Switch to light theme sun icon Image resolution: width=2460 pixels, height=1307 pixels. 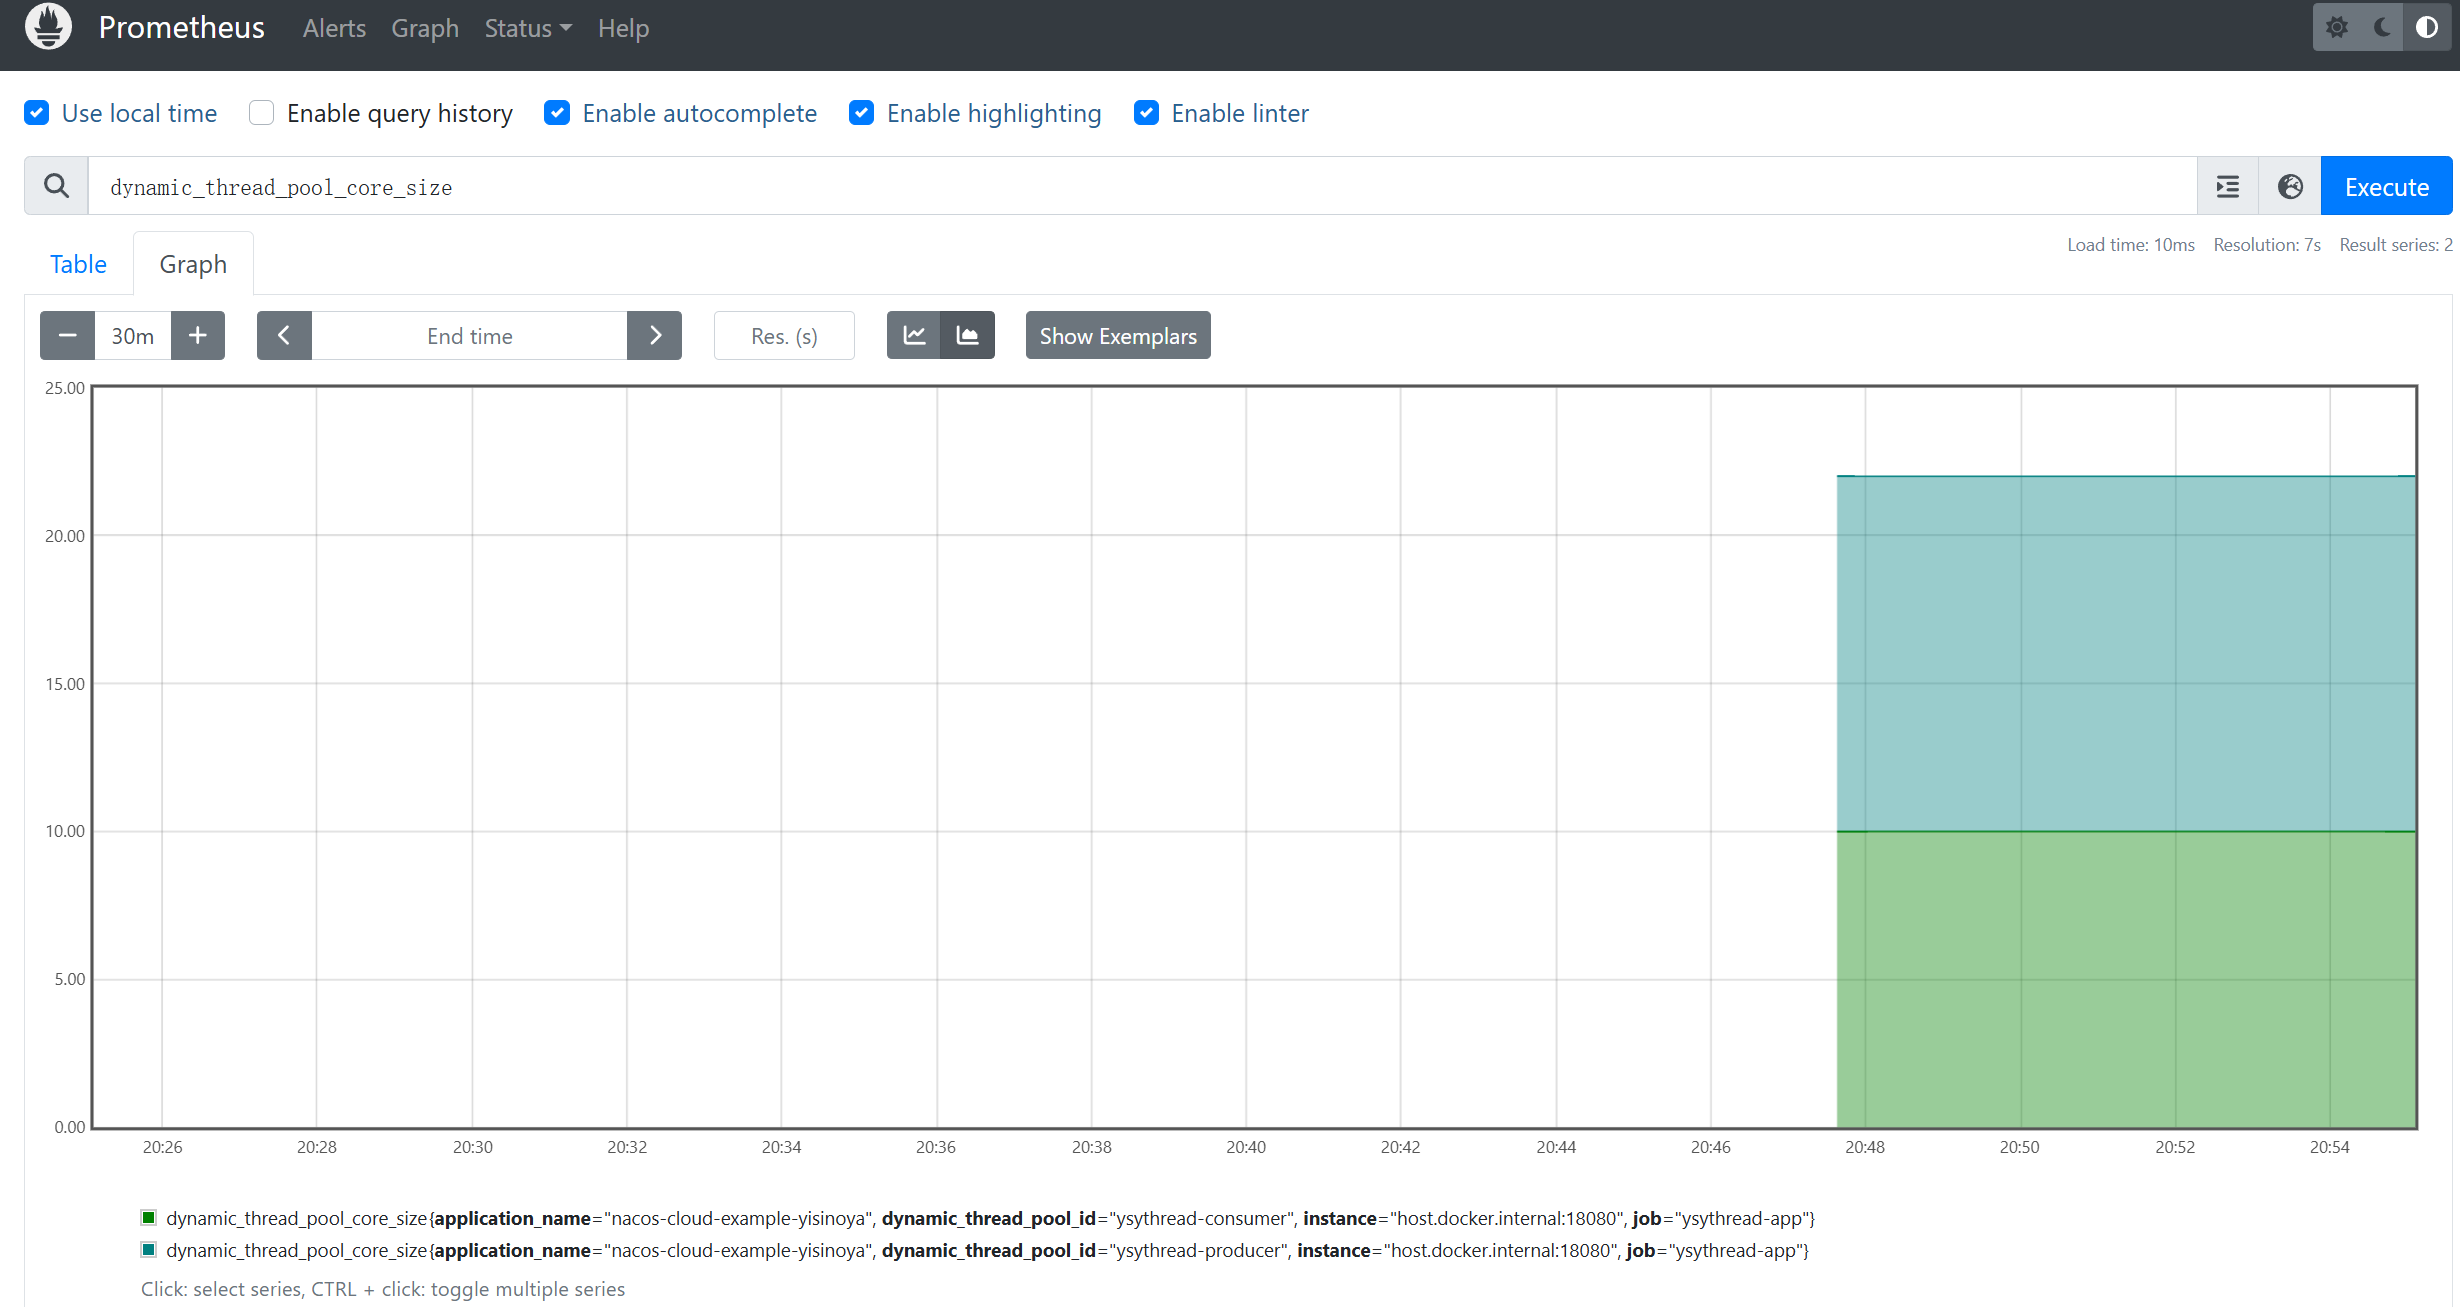point(2337,27)
